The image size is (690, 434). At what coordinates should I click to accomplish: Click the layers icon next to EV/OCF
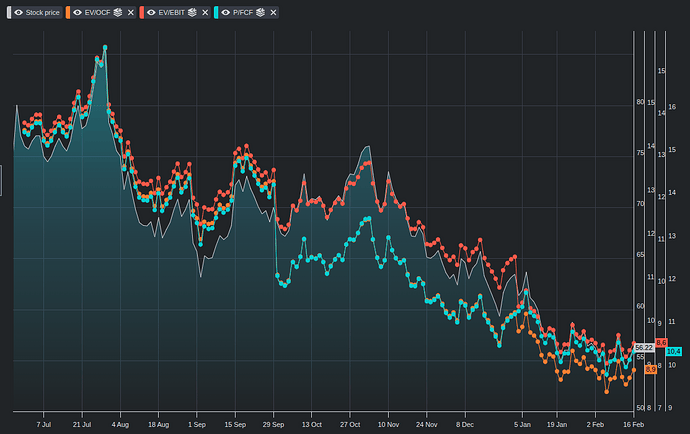click(x=117, y=12)
